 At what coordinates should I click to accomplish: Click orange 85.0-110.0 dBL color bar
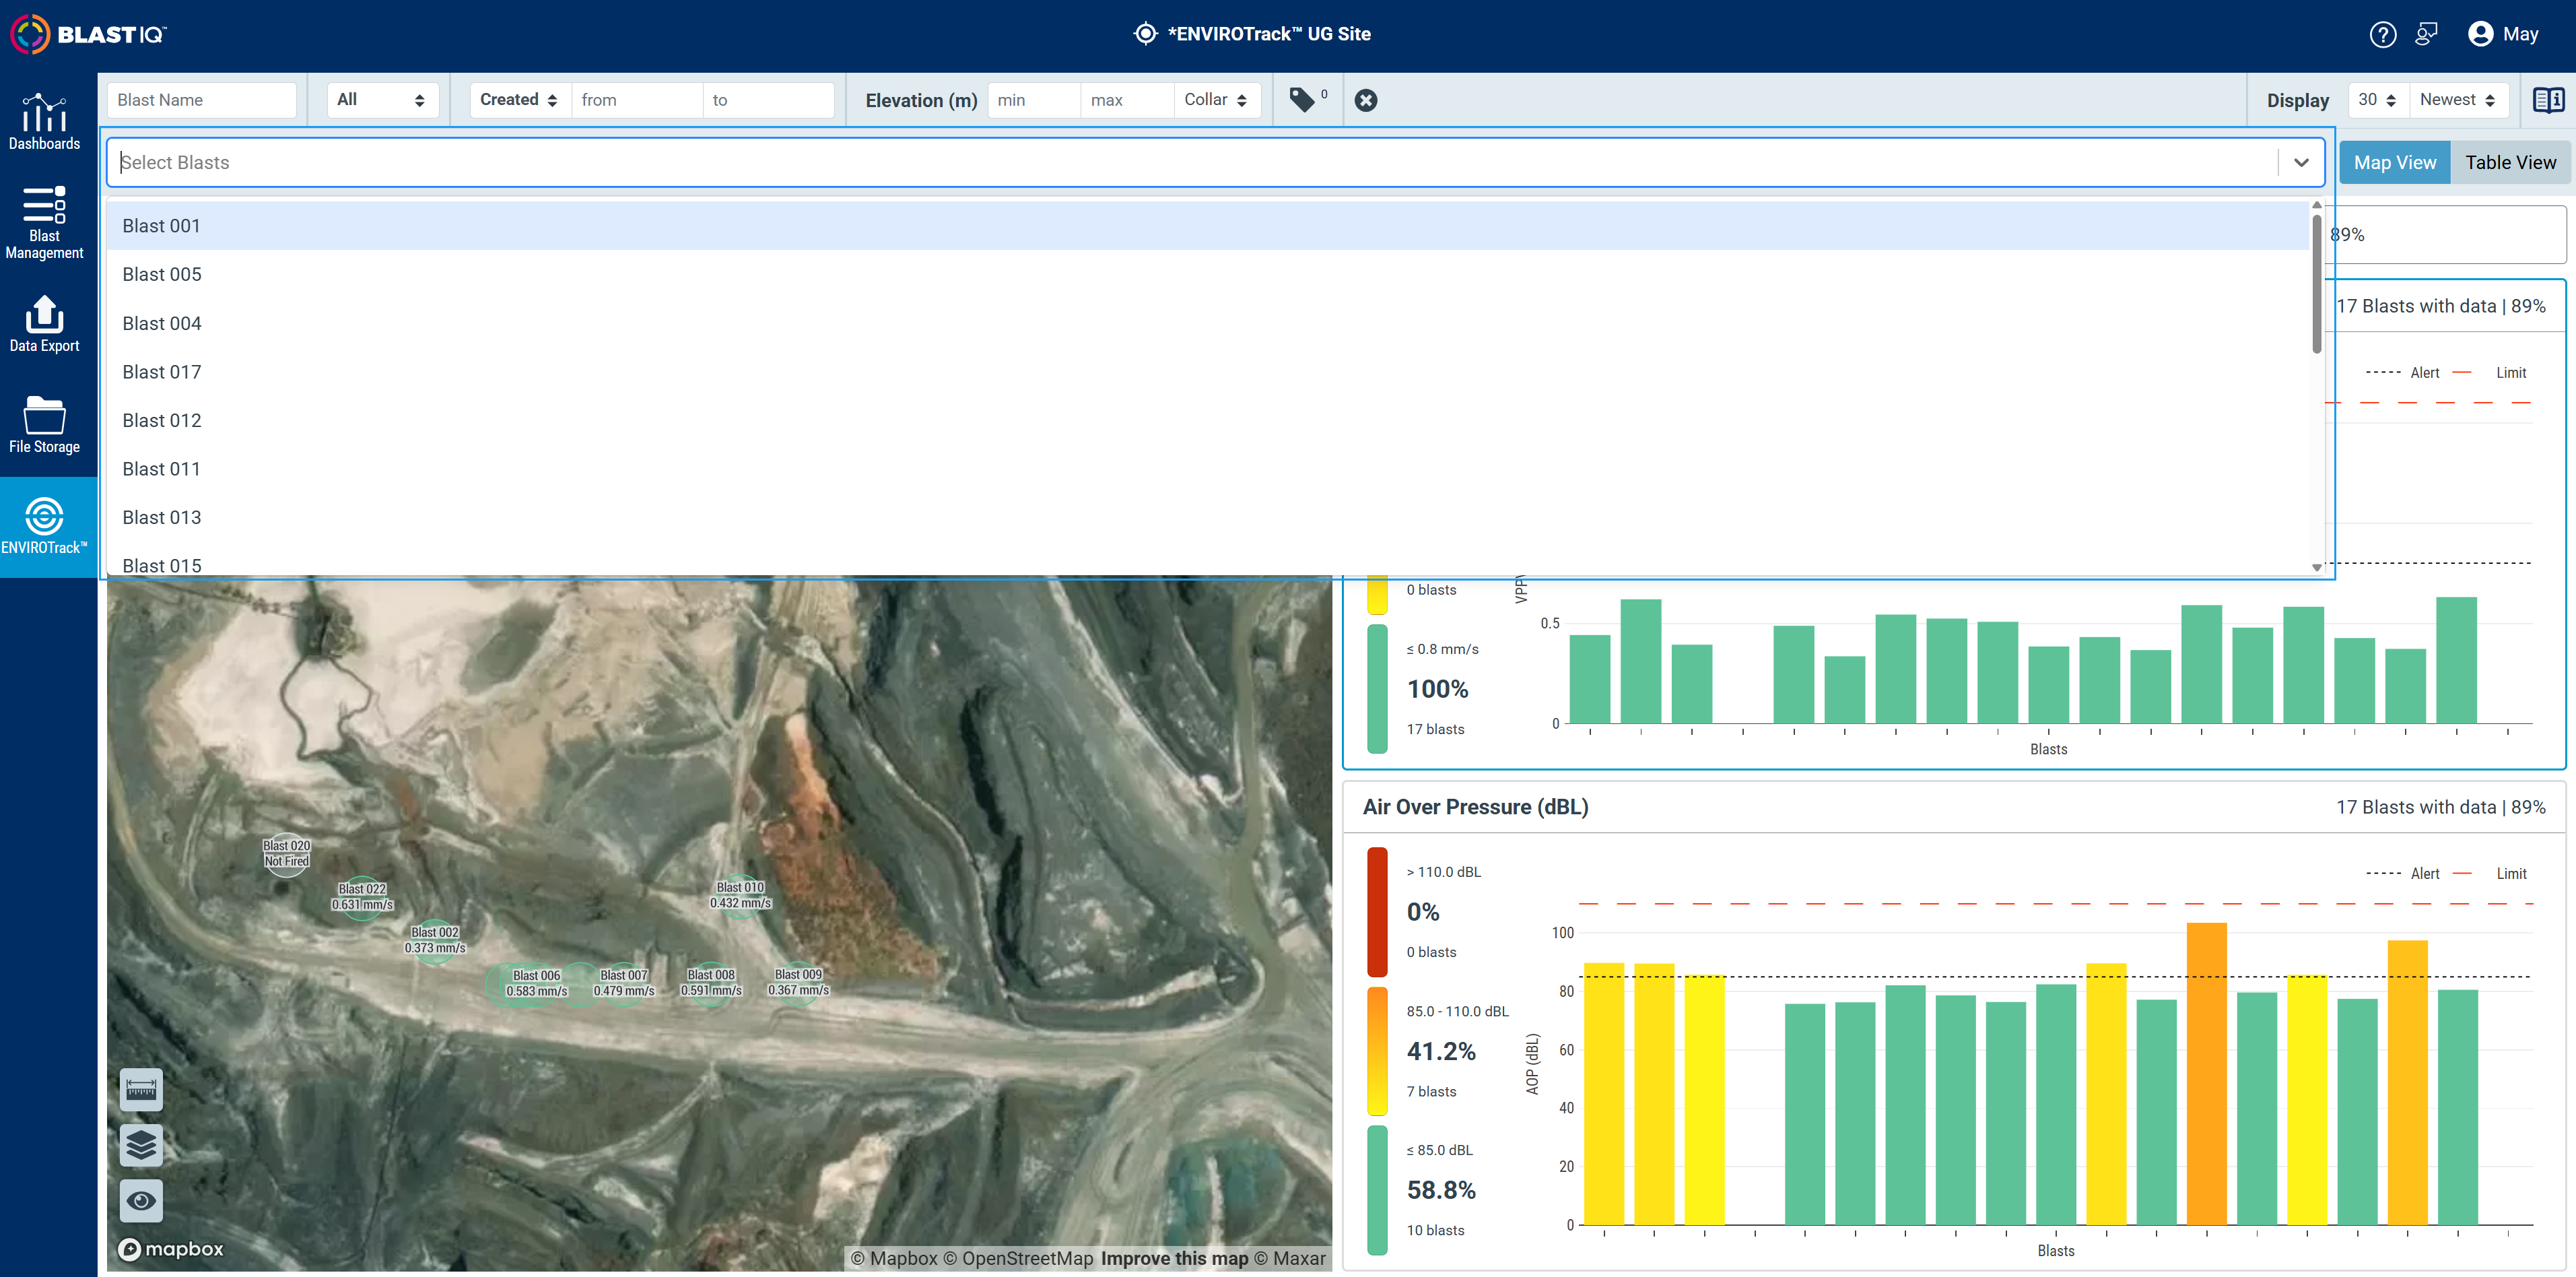coord(1377,1050)
